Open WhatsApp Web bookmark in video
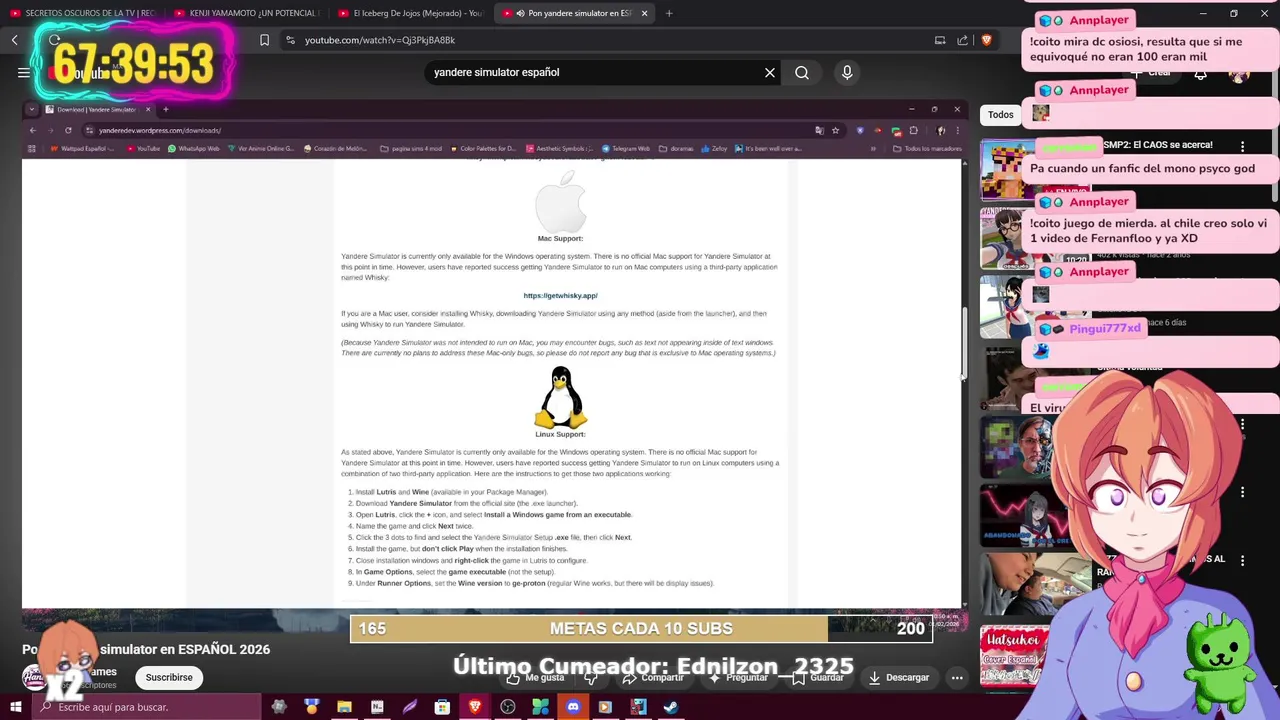 pyautogui.click(x=194, y=148)
